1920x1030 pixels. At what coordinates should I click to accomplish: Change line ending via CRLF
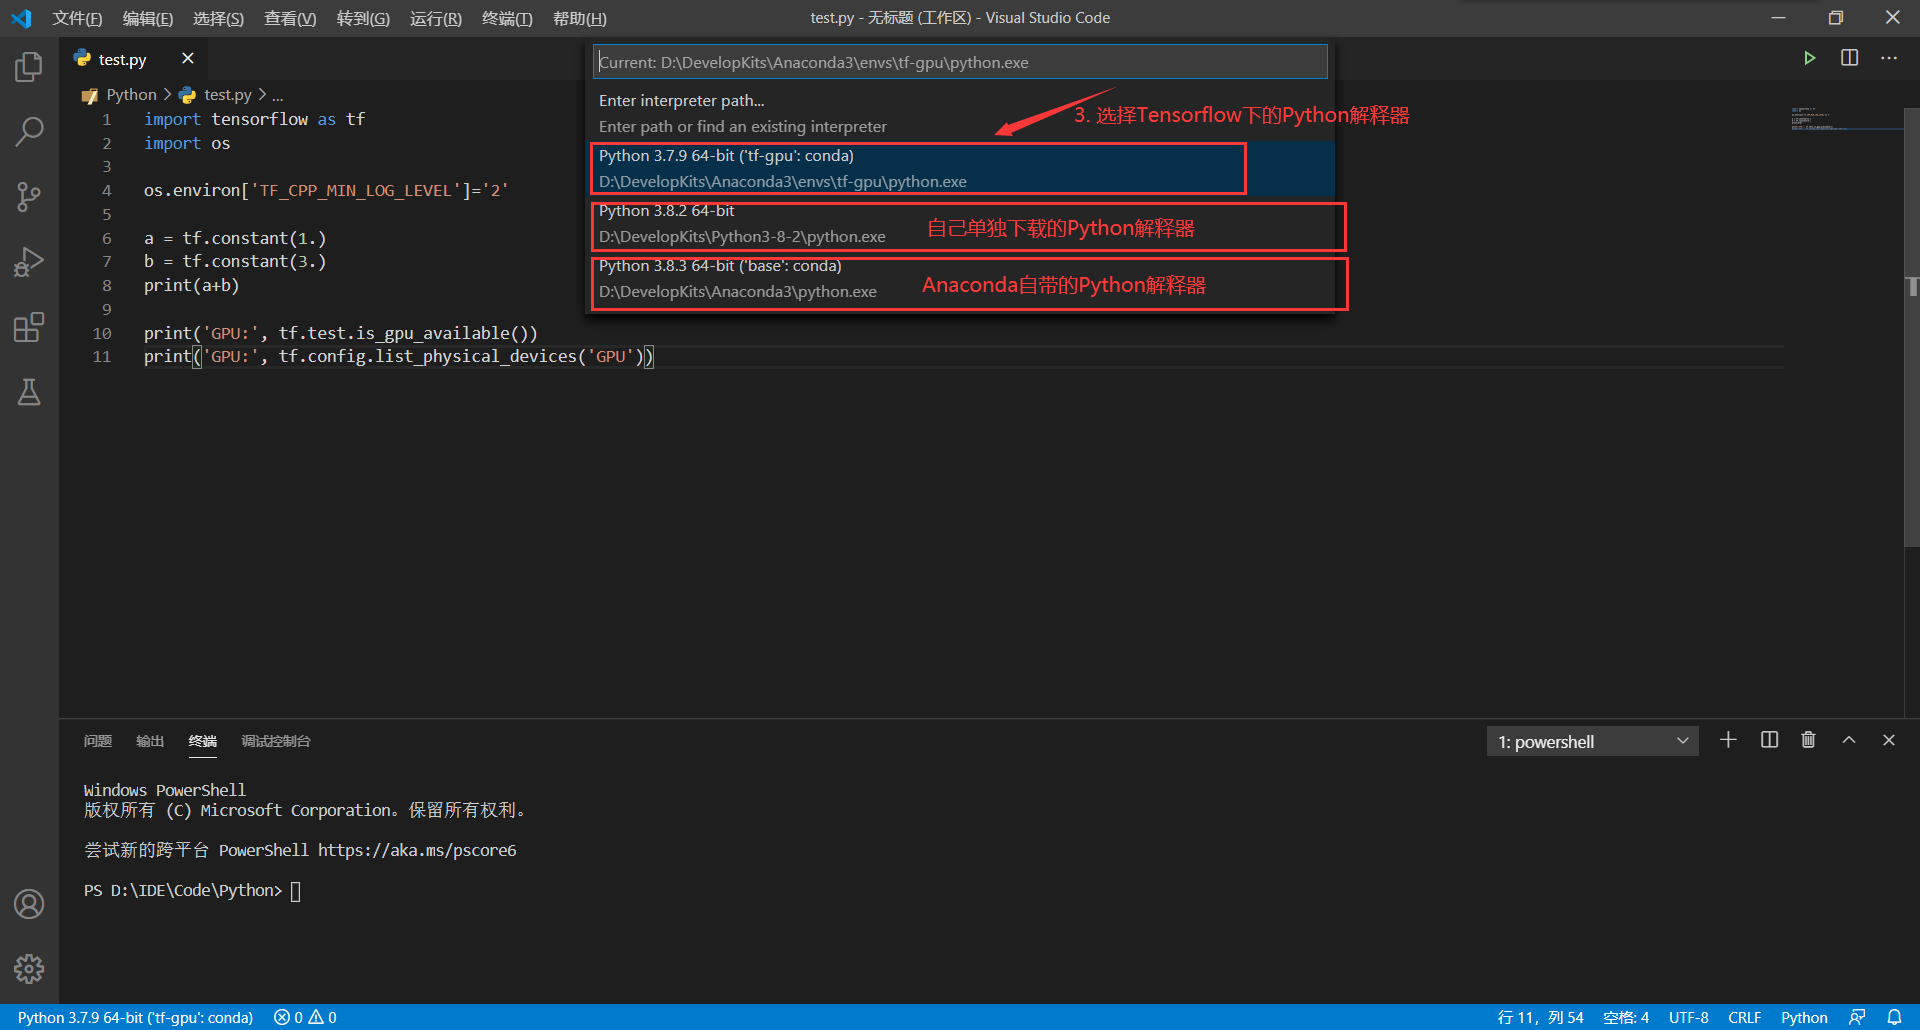point(1744,1017)
